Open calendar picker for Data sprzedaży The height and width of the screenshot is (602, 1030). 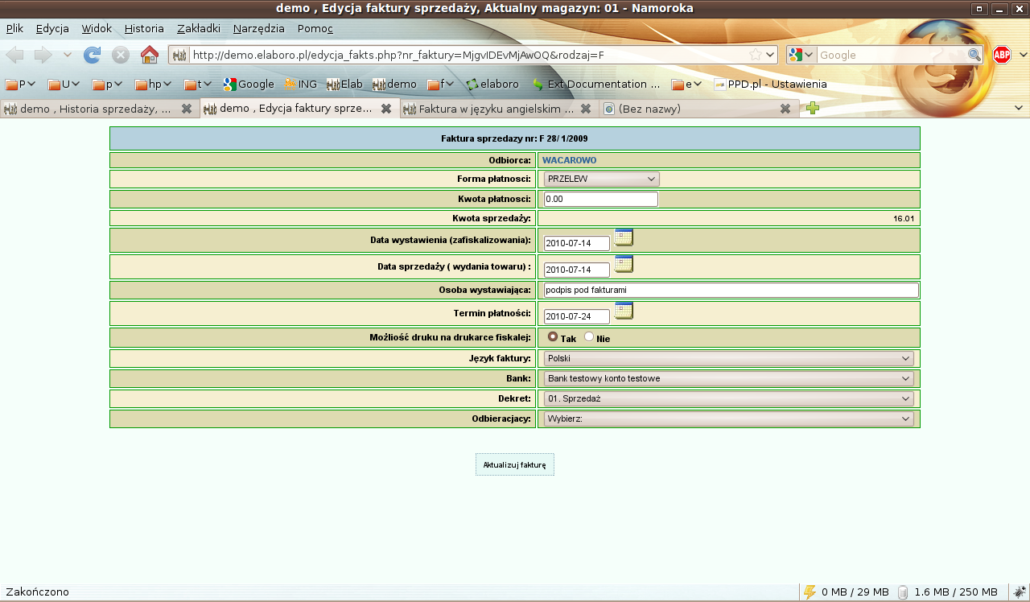pyautogui.click(x=624, y=265)
